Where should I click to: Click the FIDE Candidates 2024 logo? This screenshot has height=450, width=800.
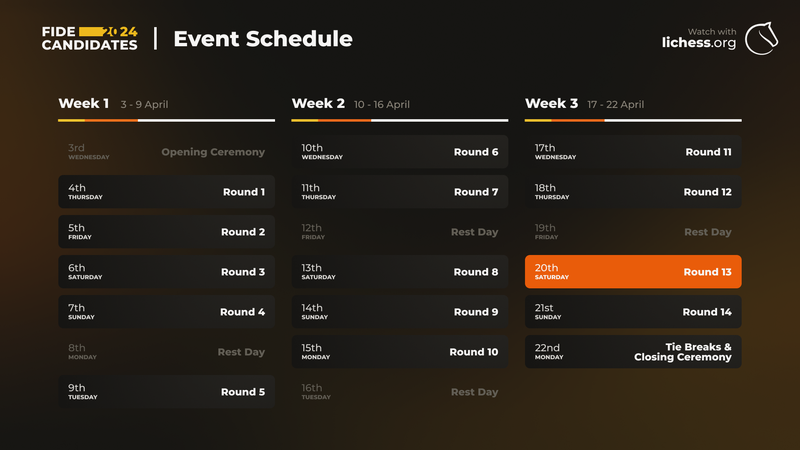[x=90, y=39]
